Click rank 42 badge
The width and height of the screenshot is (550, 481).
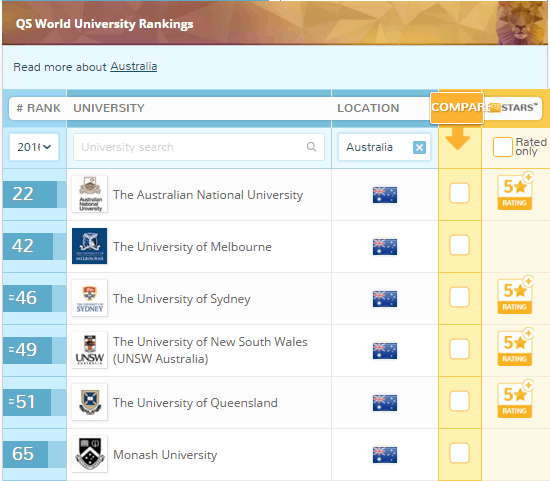(28, 246)
